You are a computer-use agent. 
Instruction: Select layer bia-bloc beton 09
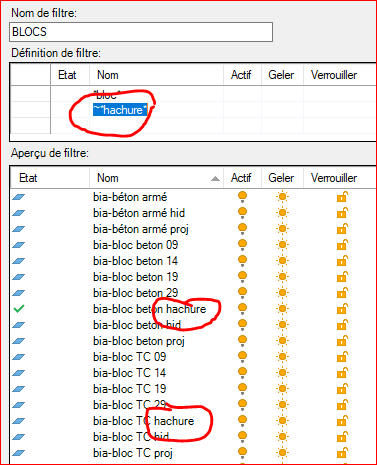(x=136, y=245)
